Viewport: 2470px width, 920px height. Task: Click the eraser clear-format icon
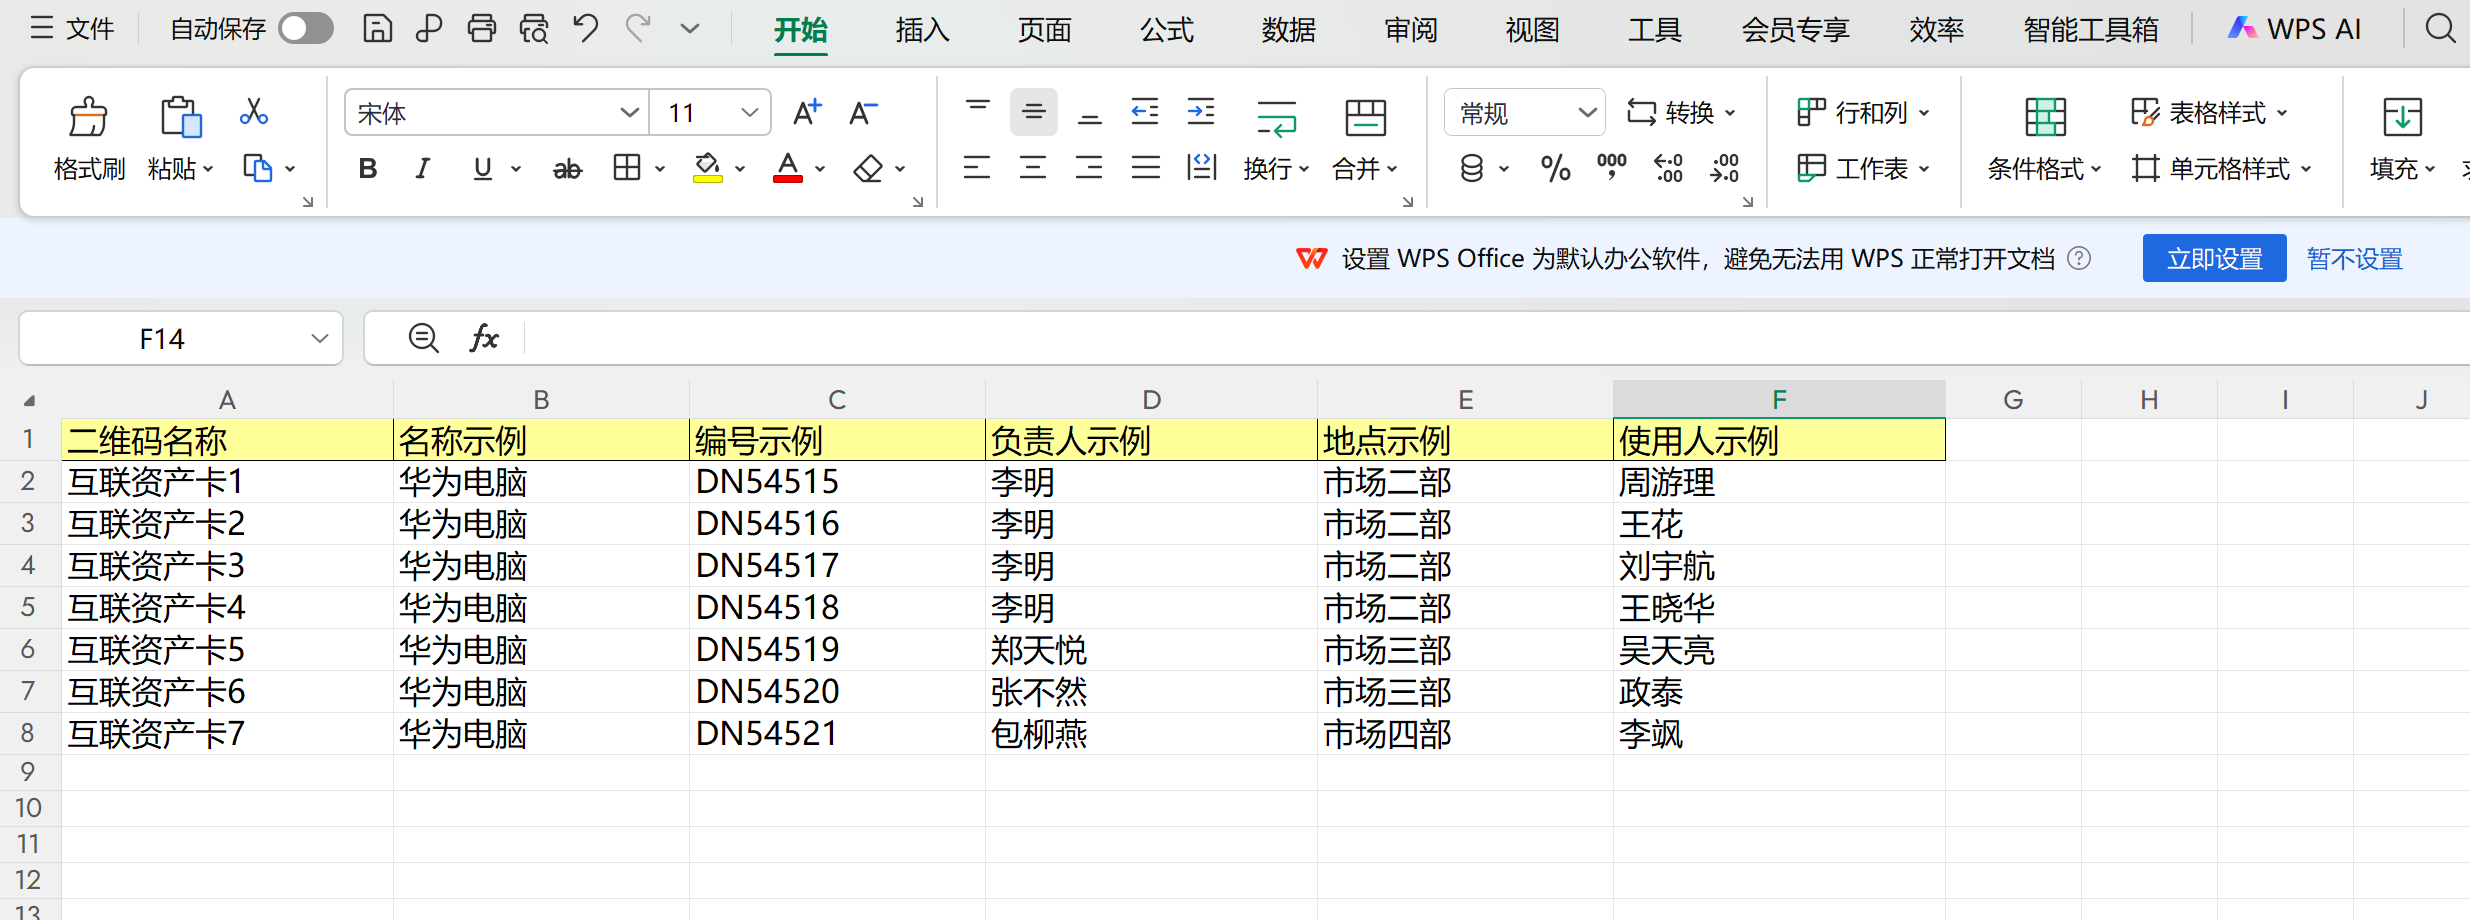[x=868, y=168]
